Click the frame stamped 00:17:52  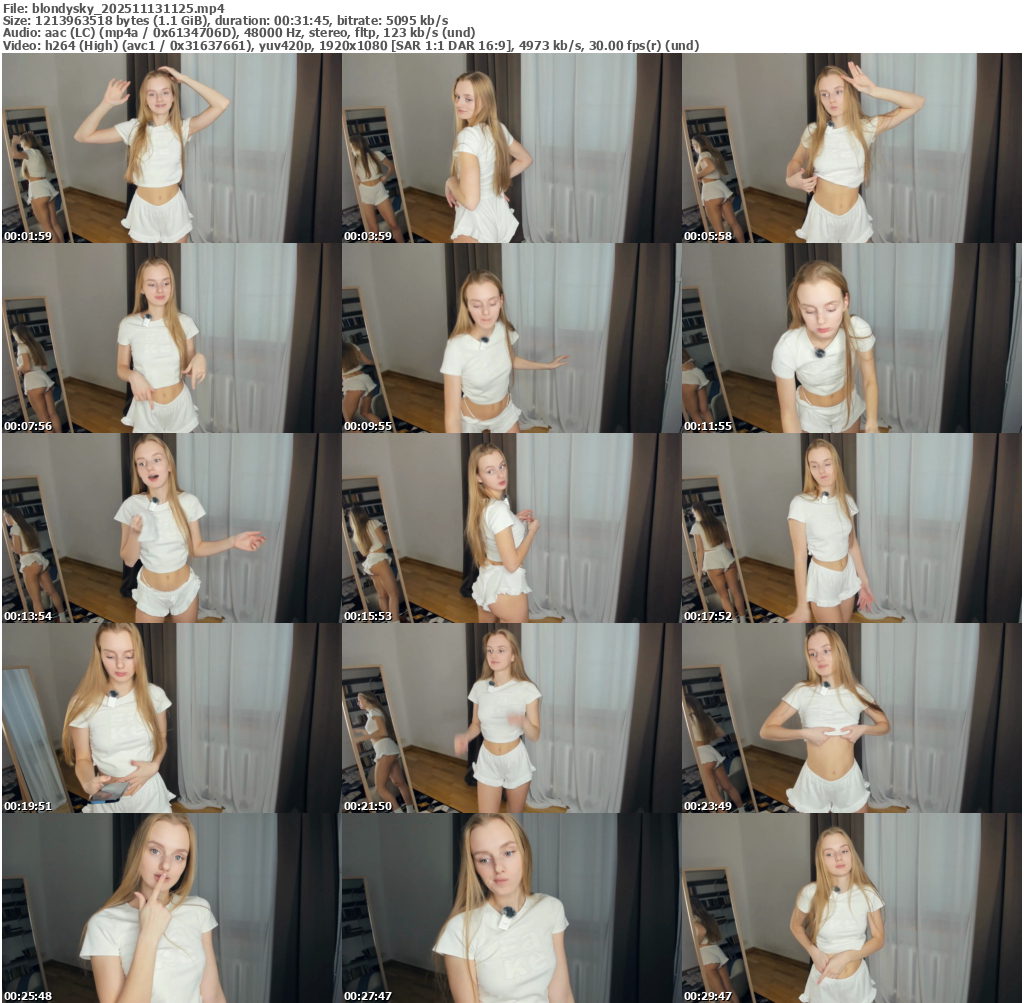pos(852,528)
